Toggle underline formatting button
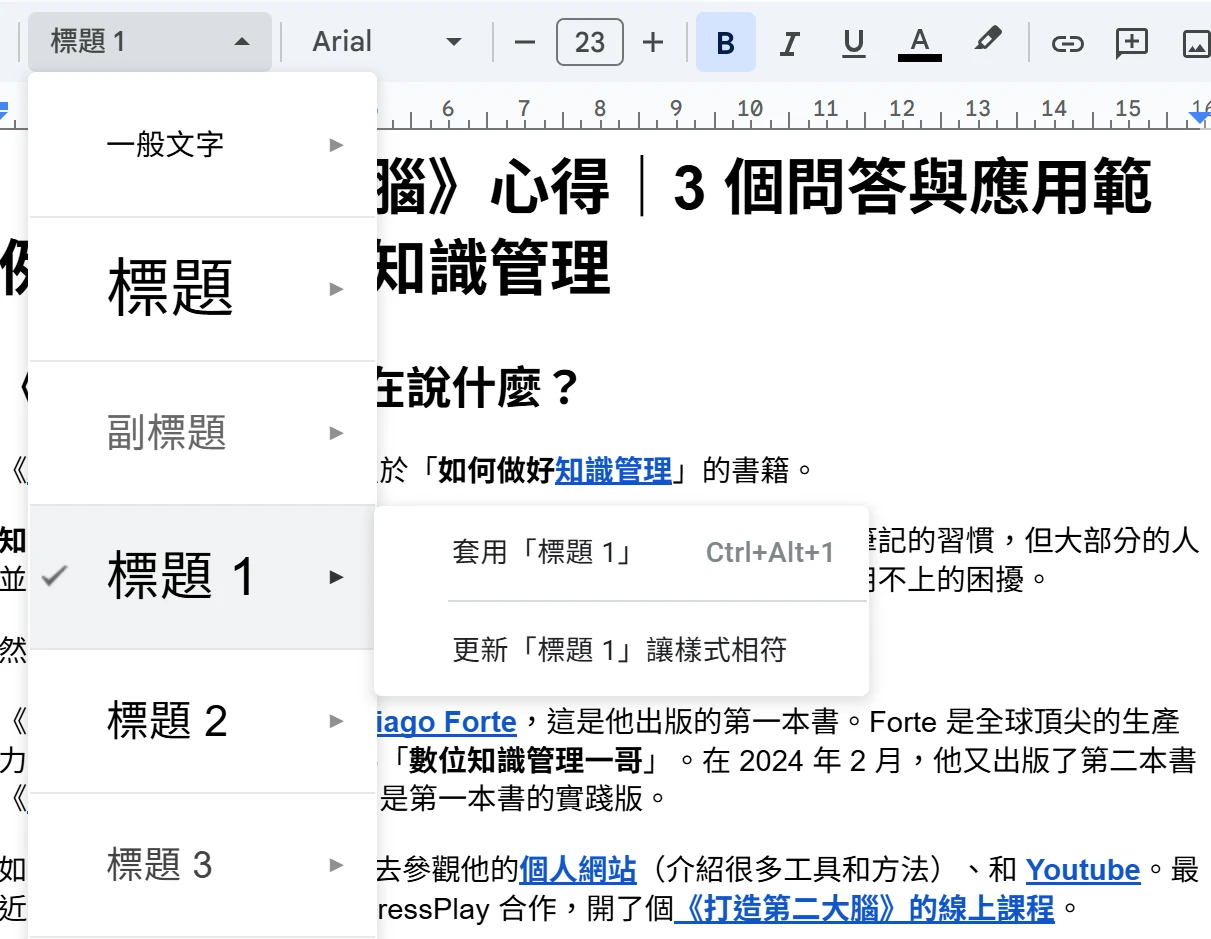Screen dimensions: 1211x939 [x=854, y=42]
